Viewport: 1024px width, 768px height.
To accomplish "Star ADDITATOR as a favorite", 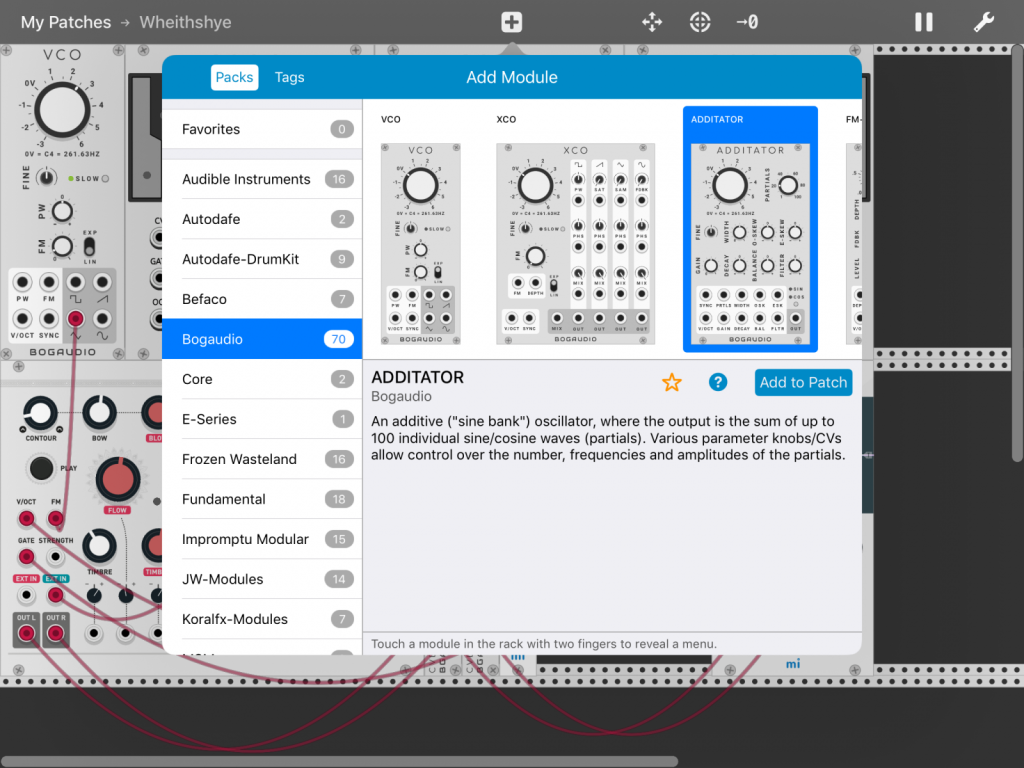I will click(x=672, y=382).
